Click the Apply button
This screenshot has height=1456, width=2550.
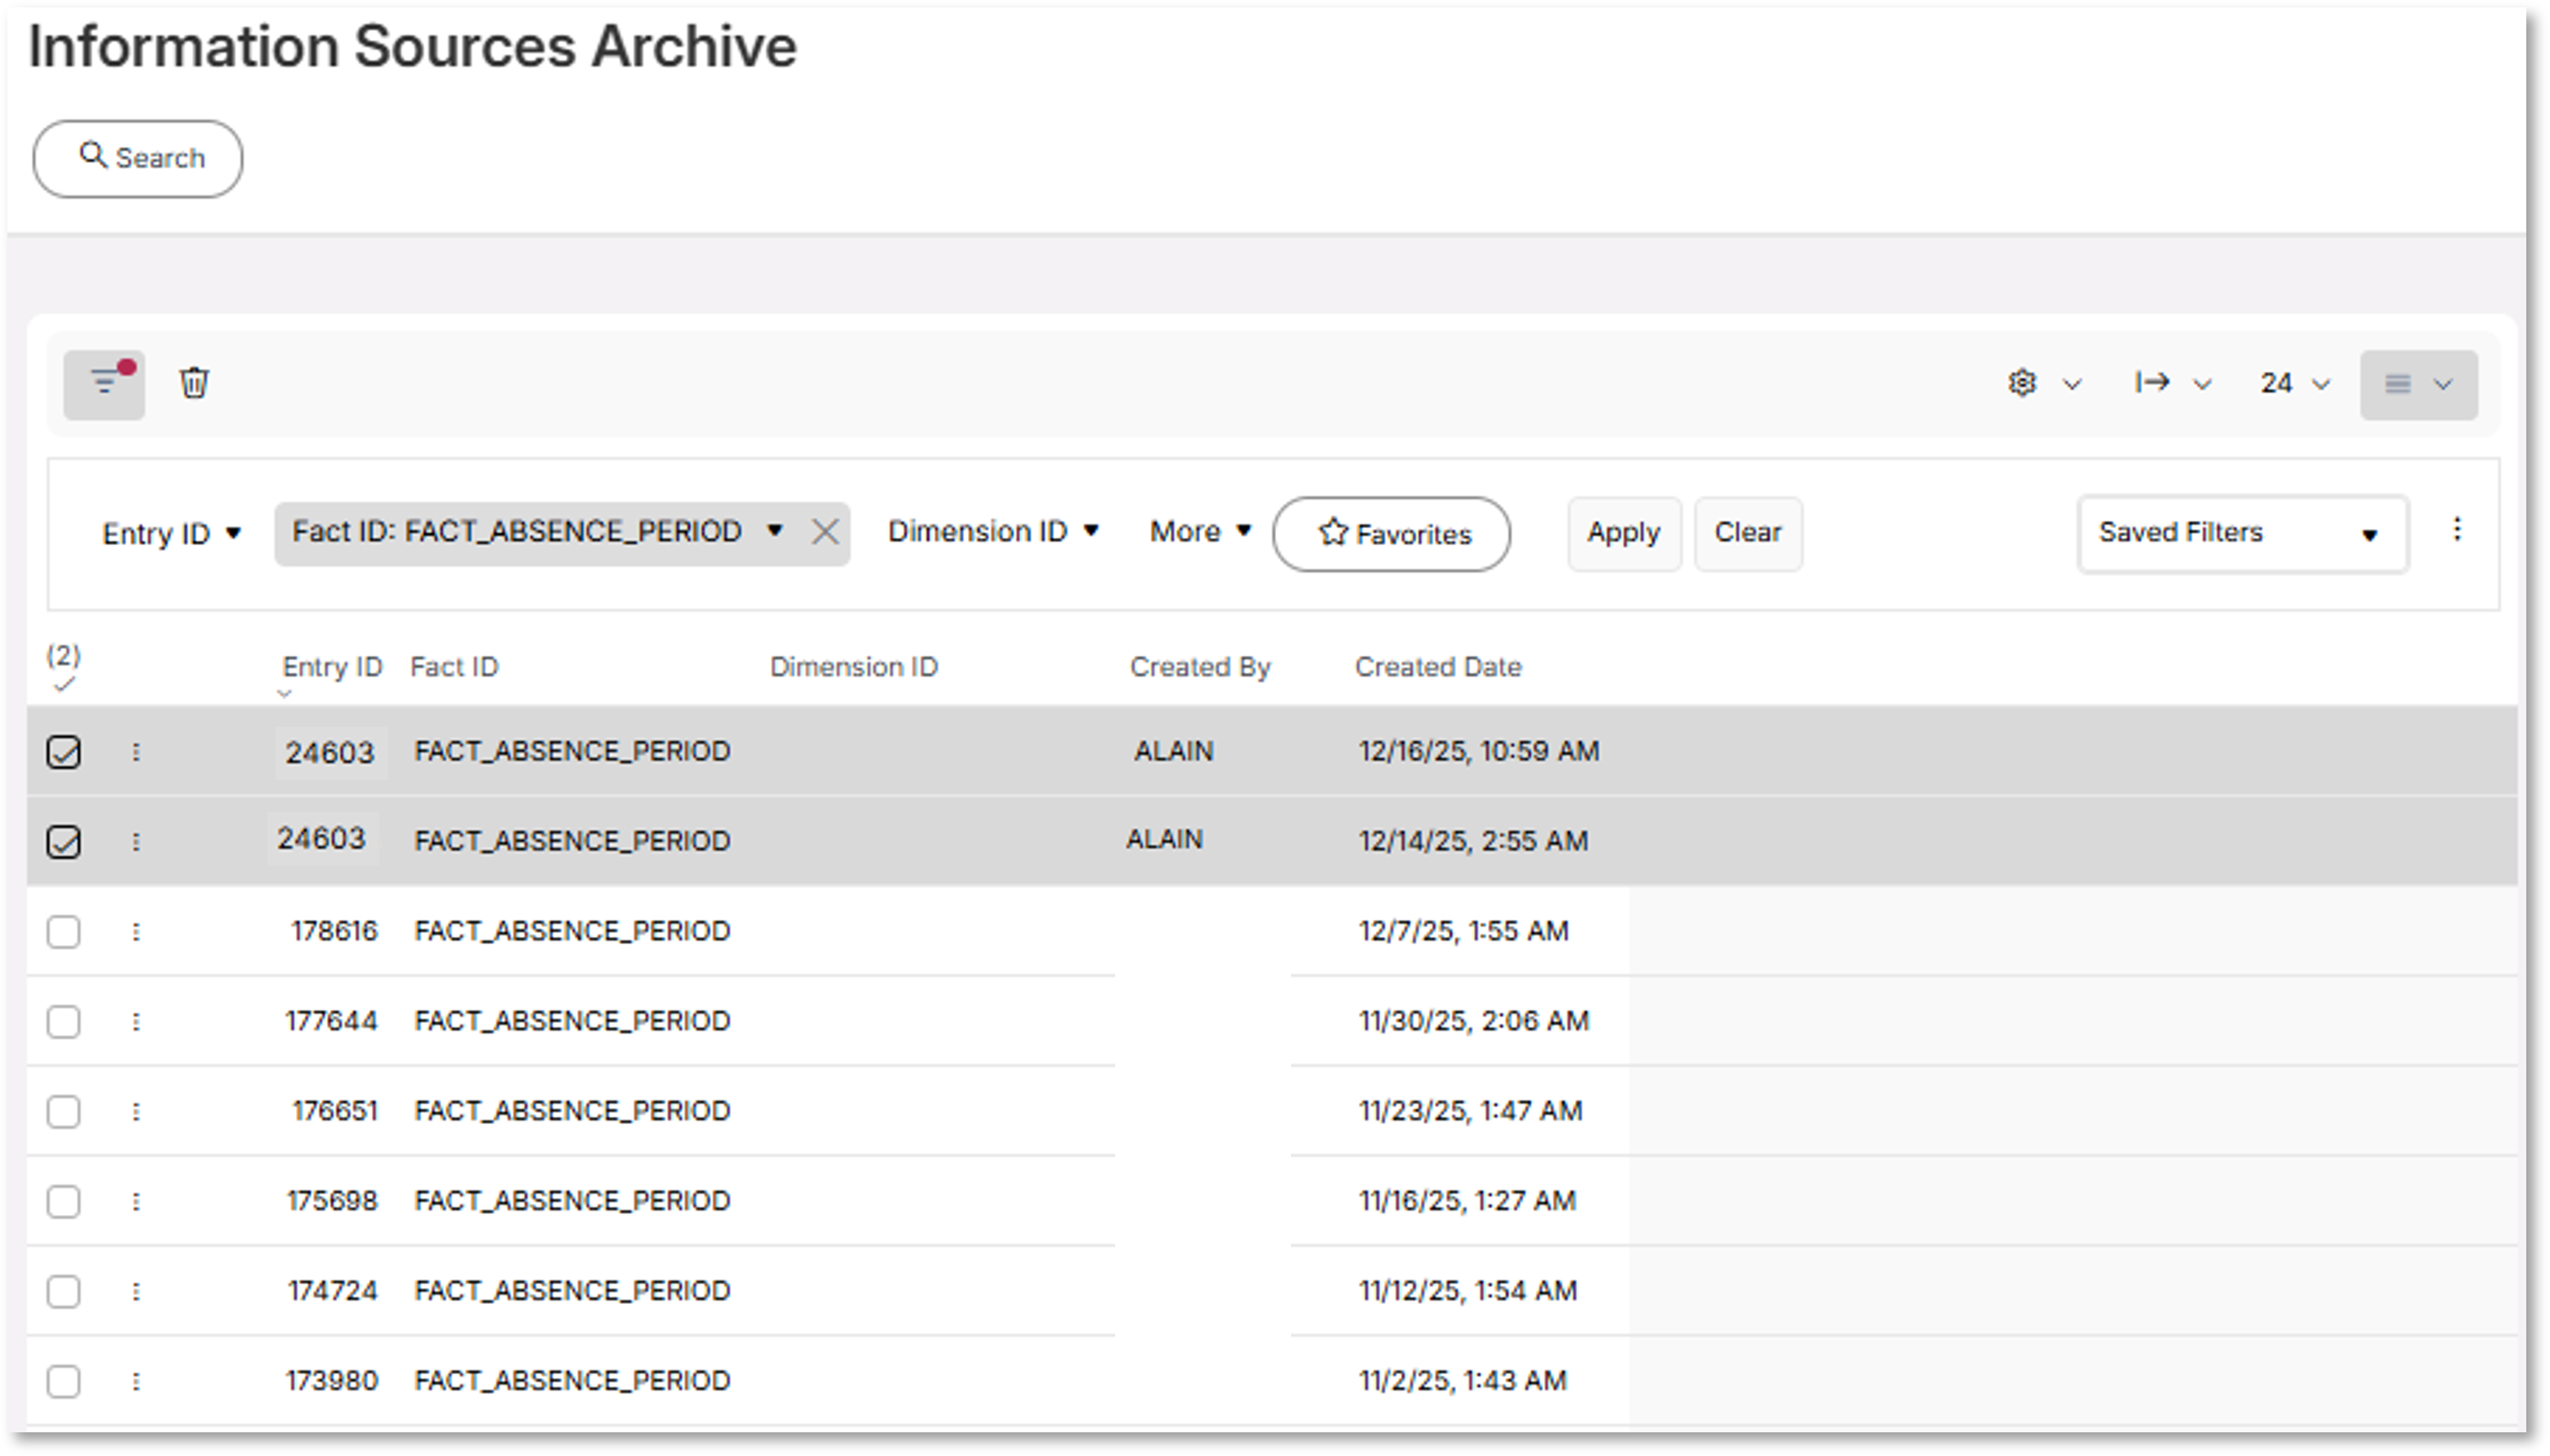click(1624, 533)
